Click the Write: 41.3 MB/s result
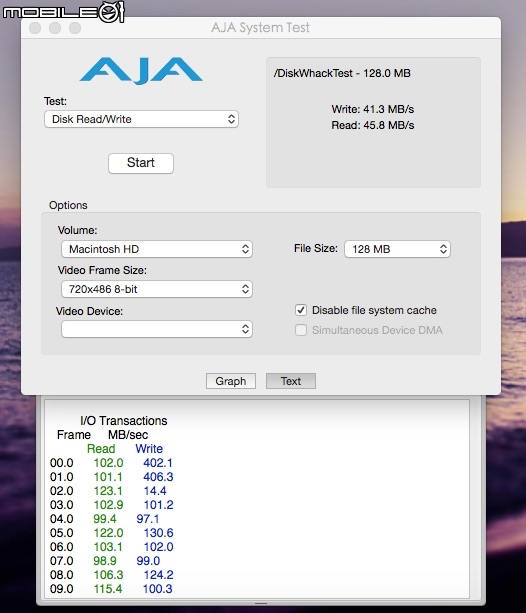This screenshot has height=613, width=526. pos(373,109)
